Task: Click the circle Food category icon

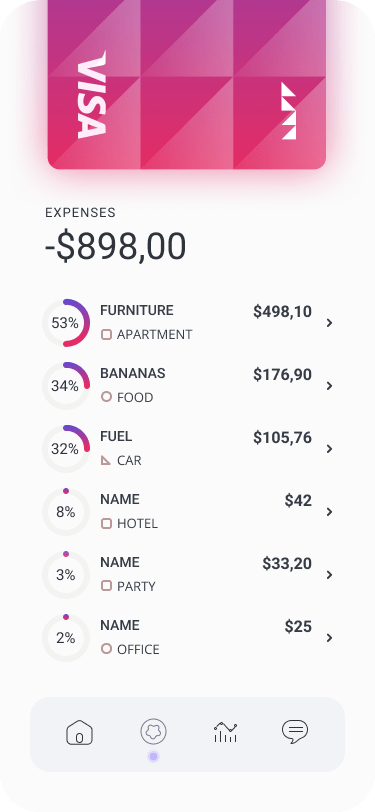Action: point(106,397)
